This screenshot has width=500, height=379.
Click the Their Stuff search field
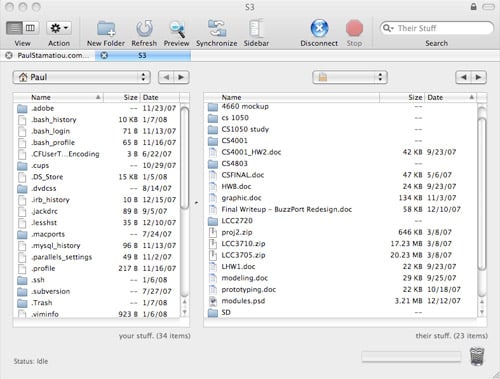[437, 28]
